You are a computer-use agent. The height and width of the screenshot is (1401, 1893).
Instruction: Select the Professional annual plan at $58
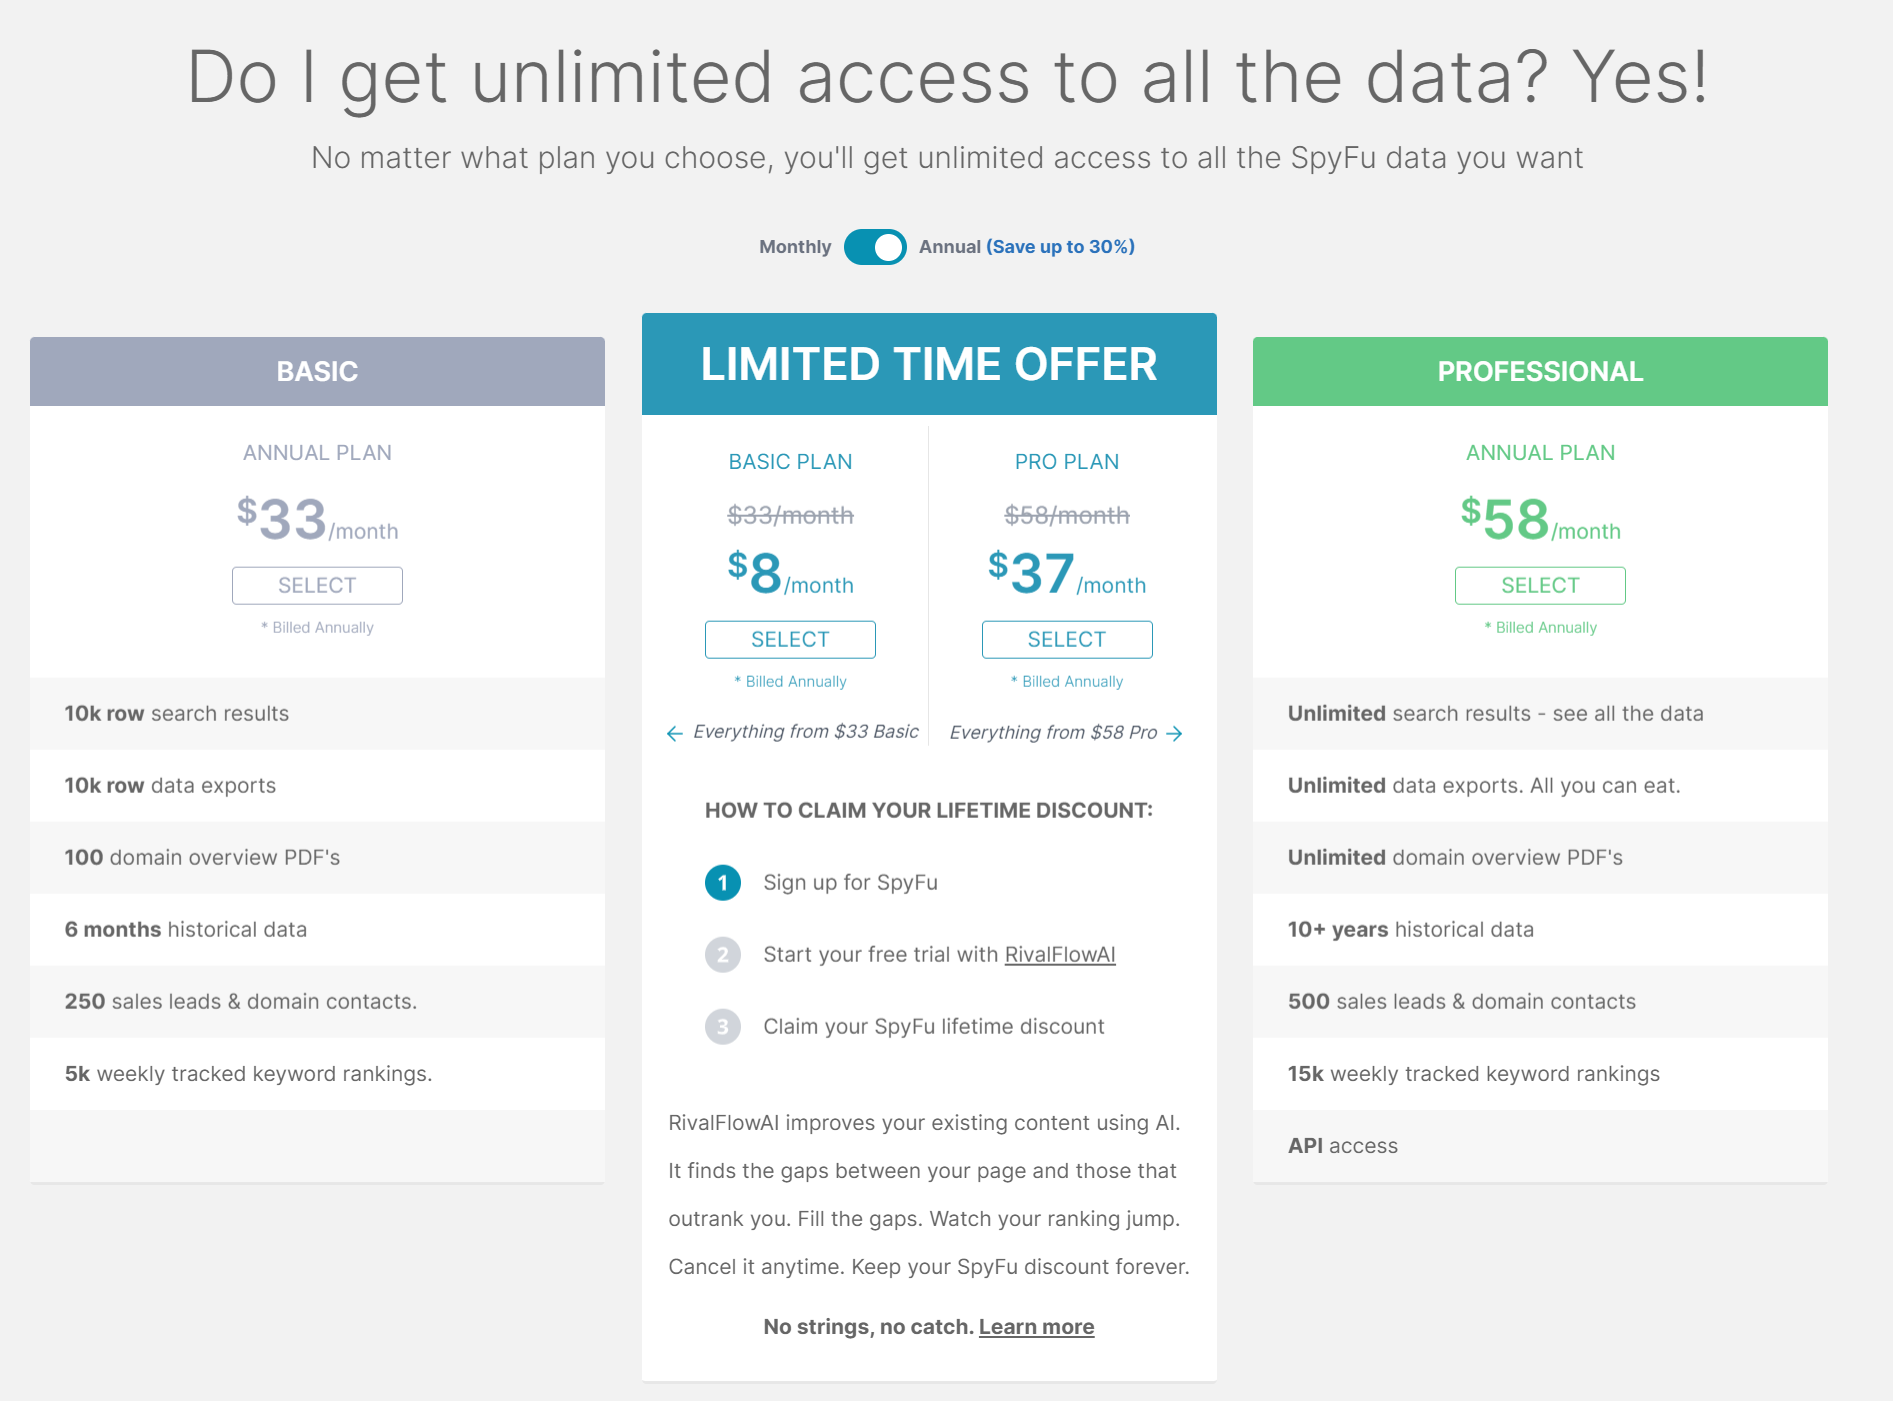[1540, 586]
